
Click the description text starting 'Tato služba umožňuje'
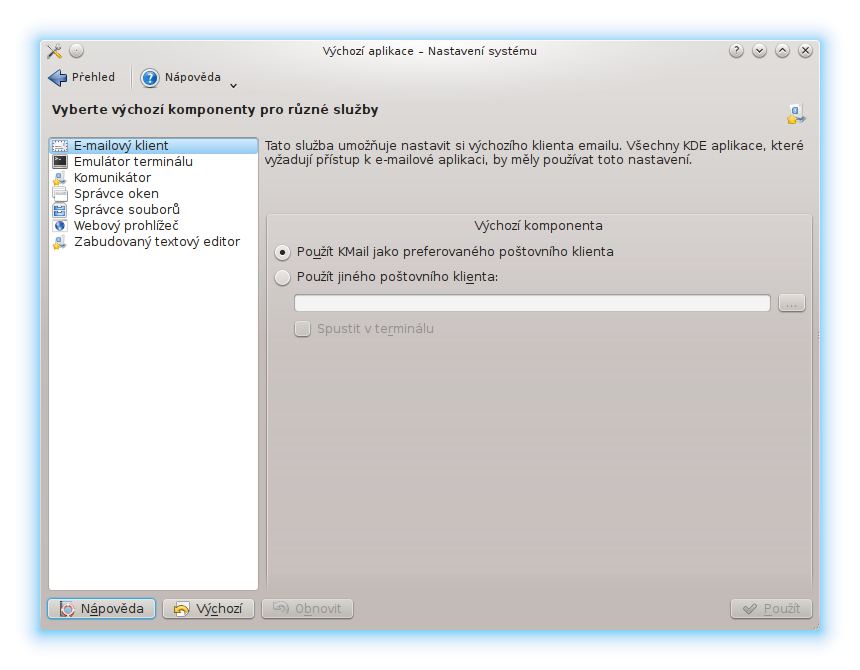tap(534, 153)
